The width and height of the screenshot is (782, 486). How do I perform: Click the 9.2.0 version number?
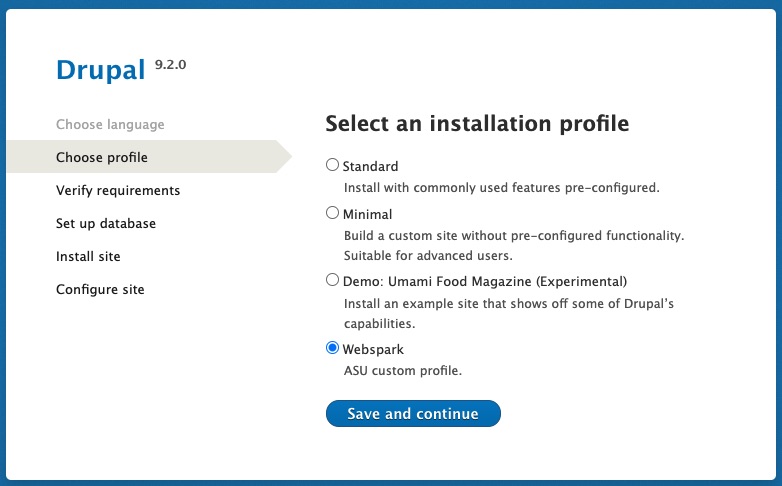(x=171, y=64)
